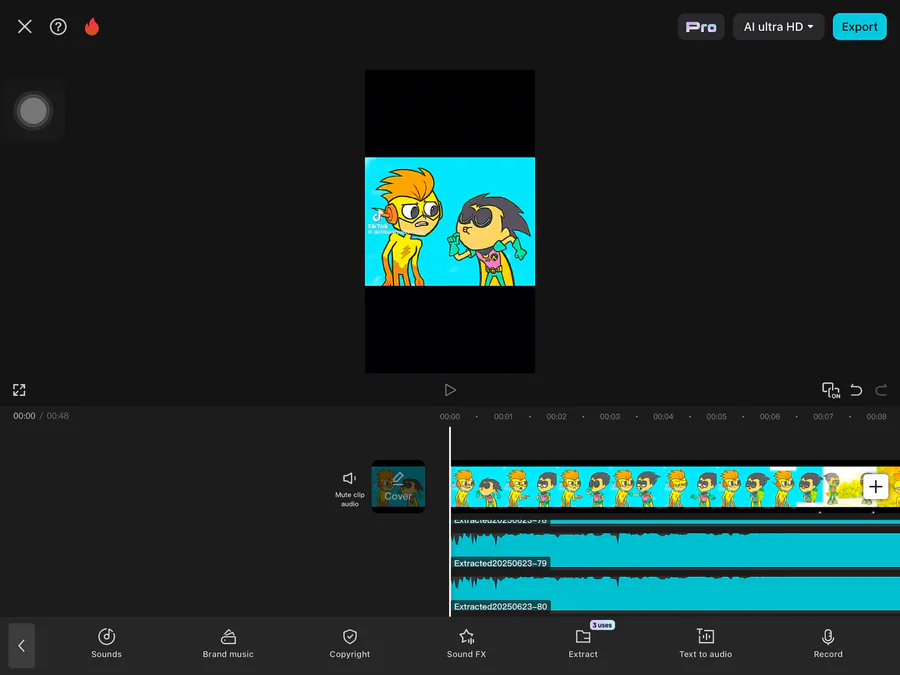The width and height of the screenshot is (900, 675).
Task: Enter fullscreen preview with the expand icon
Action: point(19,390)
